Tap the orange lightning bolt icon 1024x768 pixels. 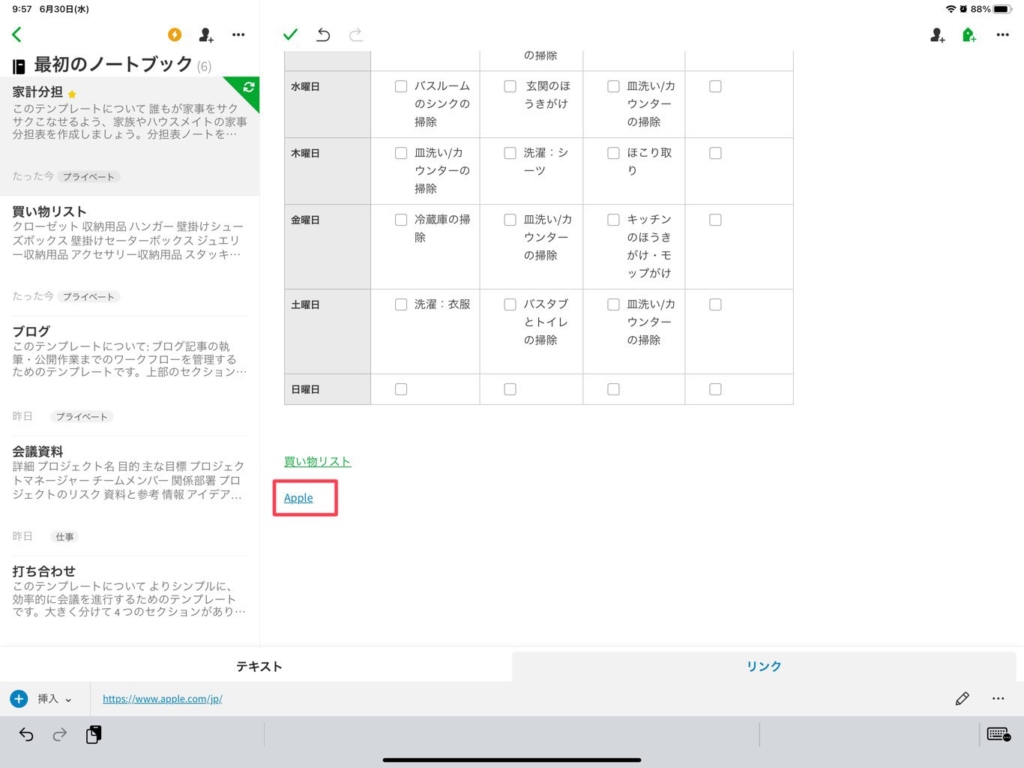pos(174,35)
